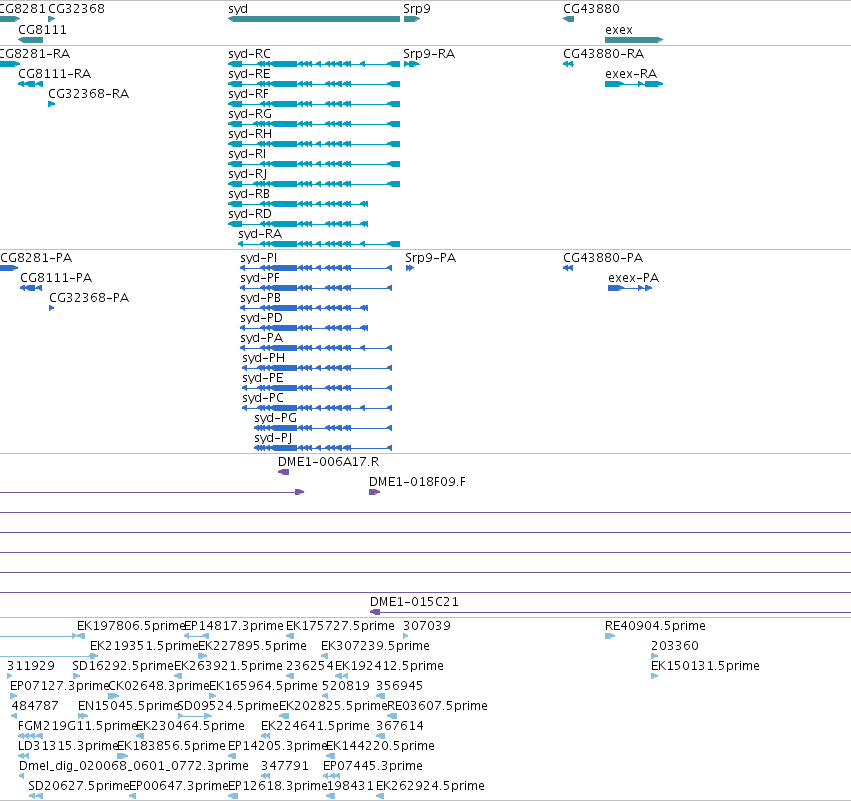Select protein syd-PC
Image resolution: width=851 pixels, height=801 pixels.
pyautogui.click(x=317, y=409)
